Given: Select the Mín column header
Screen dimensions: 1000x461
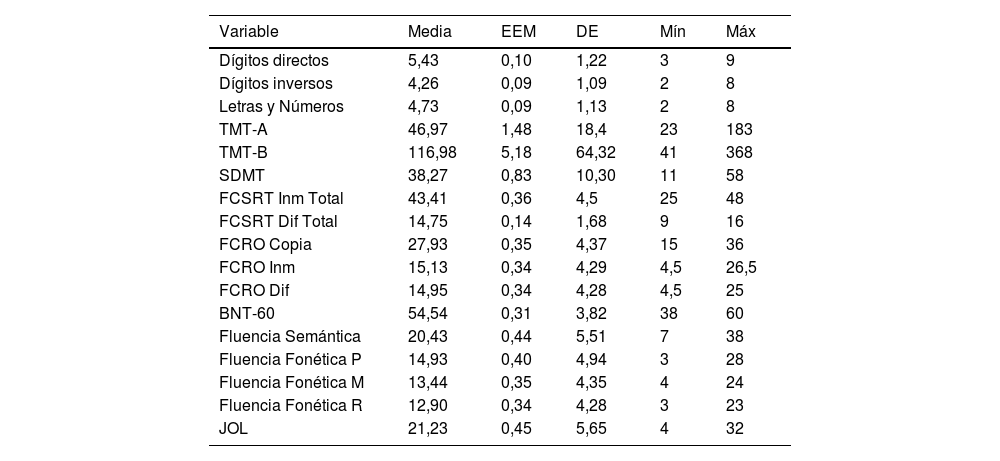Looking at the screenshot, I should tap(673, 32).
